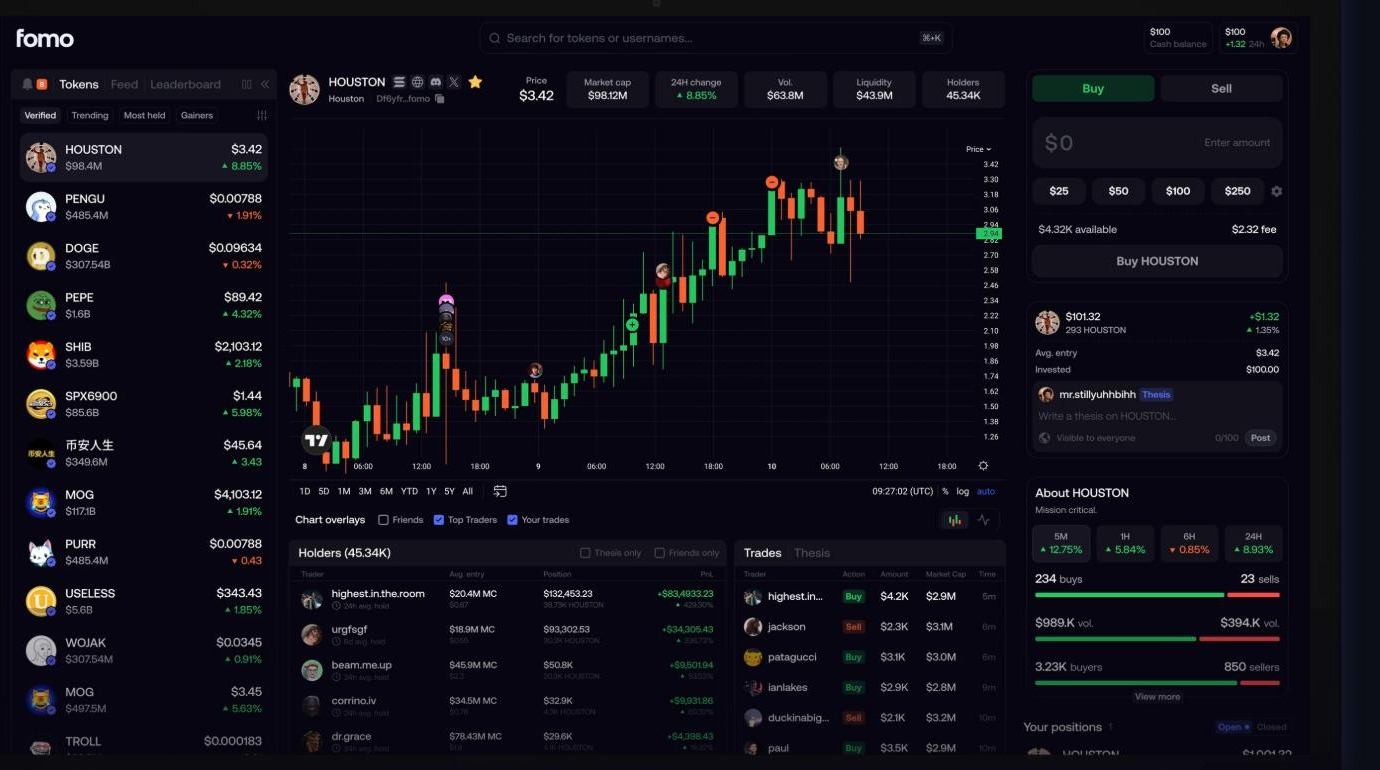Collapse the token sidebar with double chevron
Screen dimensions: 1380x770
click(265, 84)
